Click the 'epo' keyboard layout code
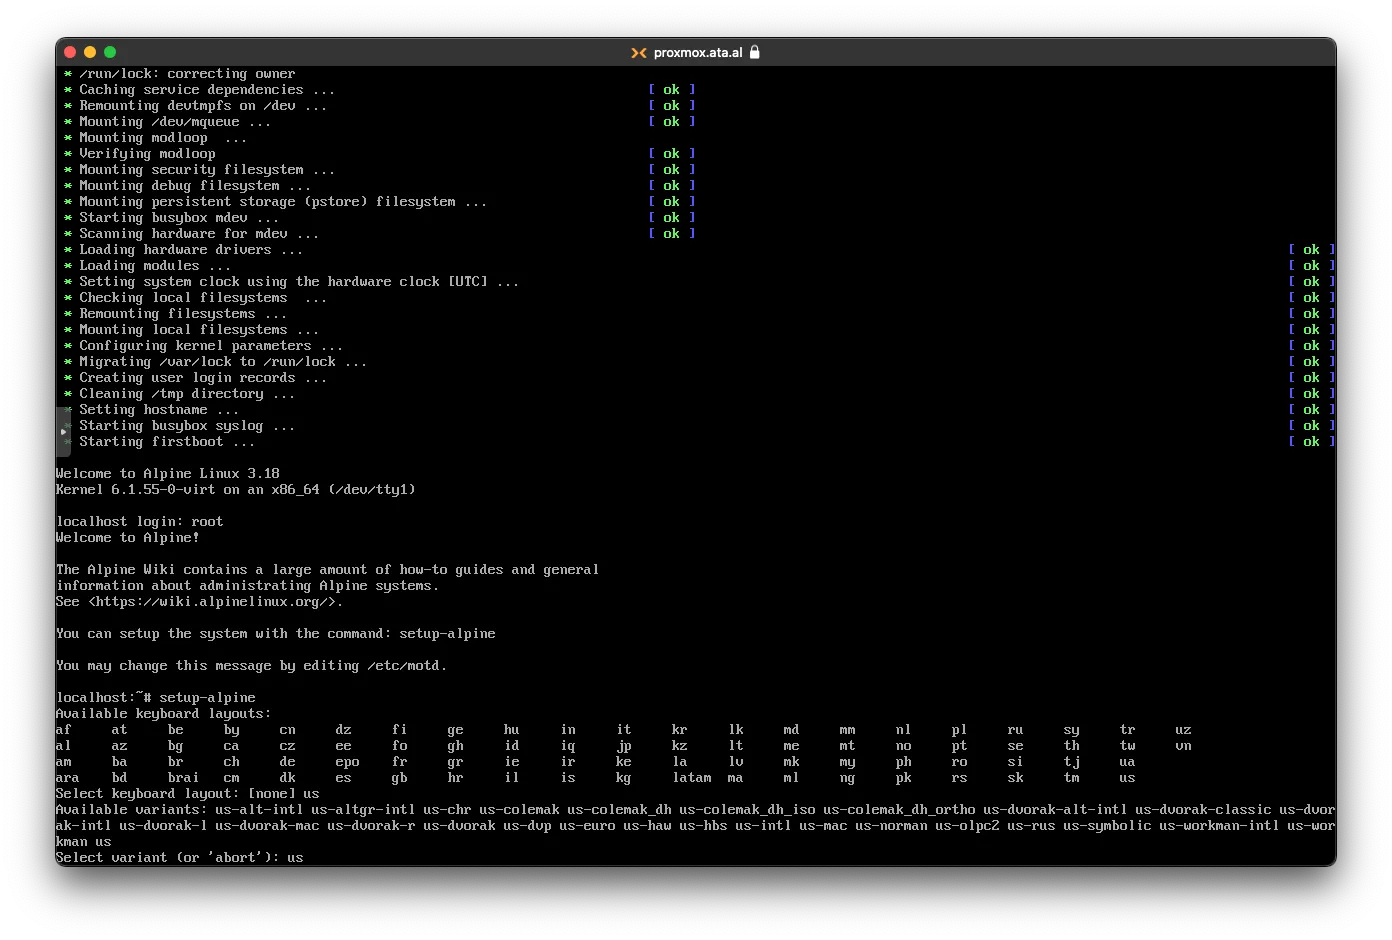 click(348, 762)
